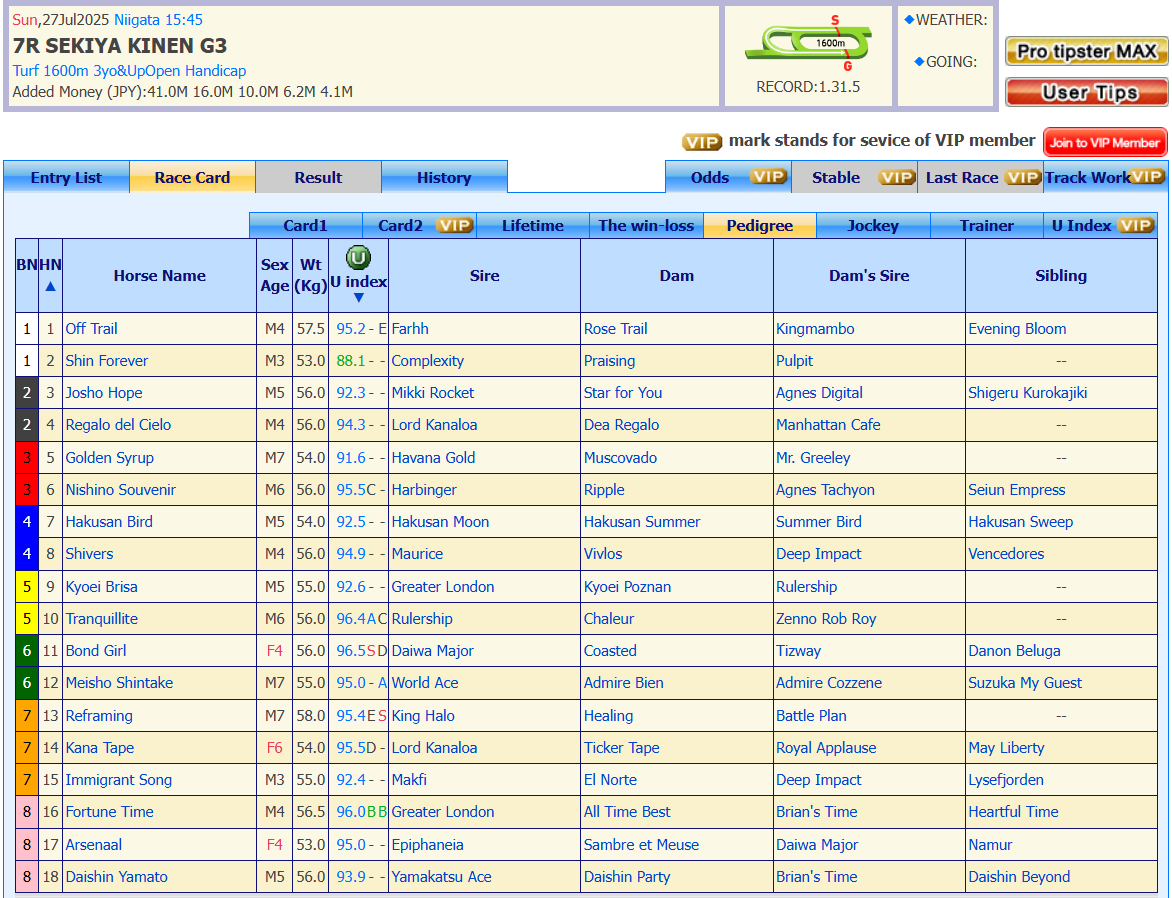Click weight 58.0 in Reframing row

(x=310, y=716)
